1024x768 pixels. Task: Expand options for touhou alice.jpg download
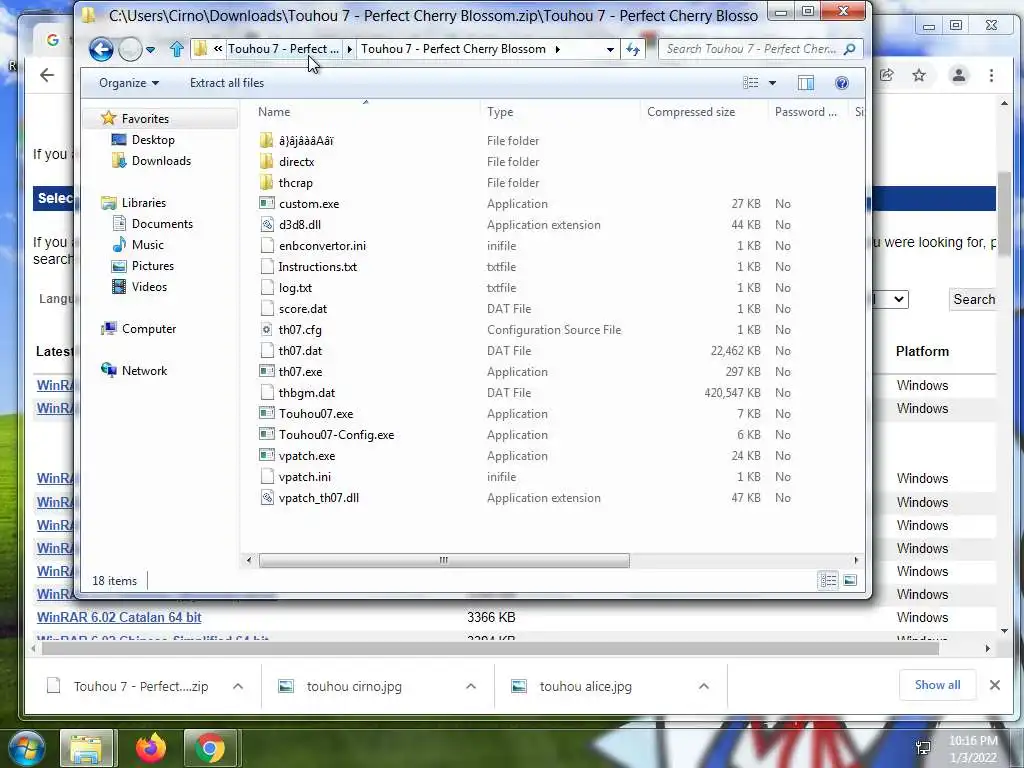pos(703,686)
